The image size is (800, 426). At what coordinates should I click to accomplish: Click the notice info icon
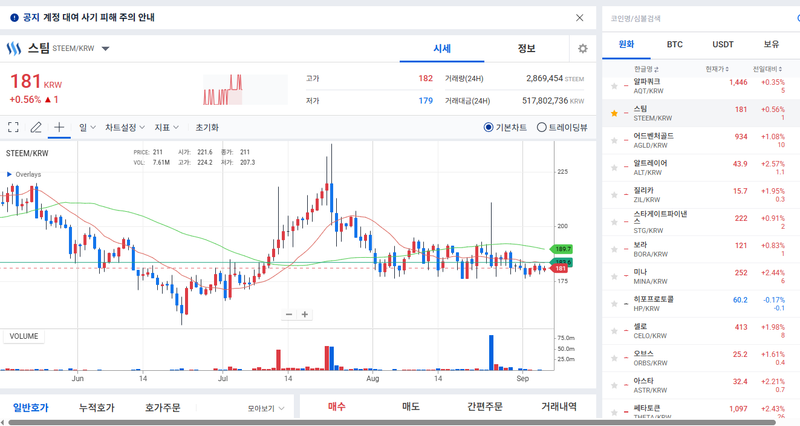coord(14,18)
